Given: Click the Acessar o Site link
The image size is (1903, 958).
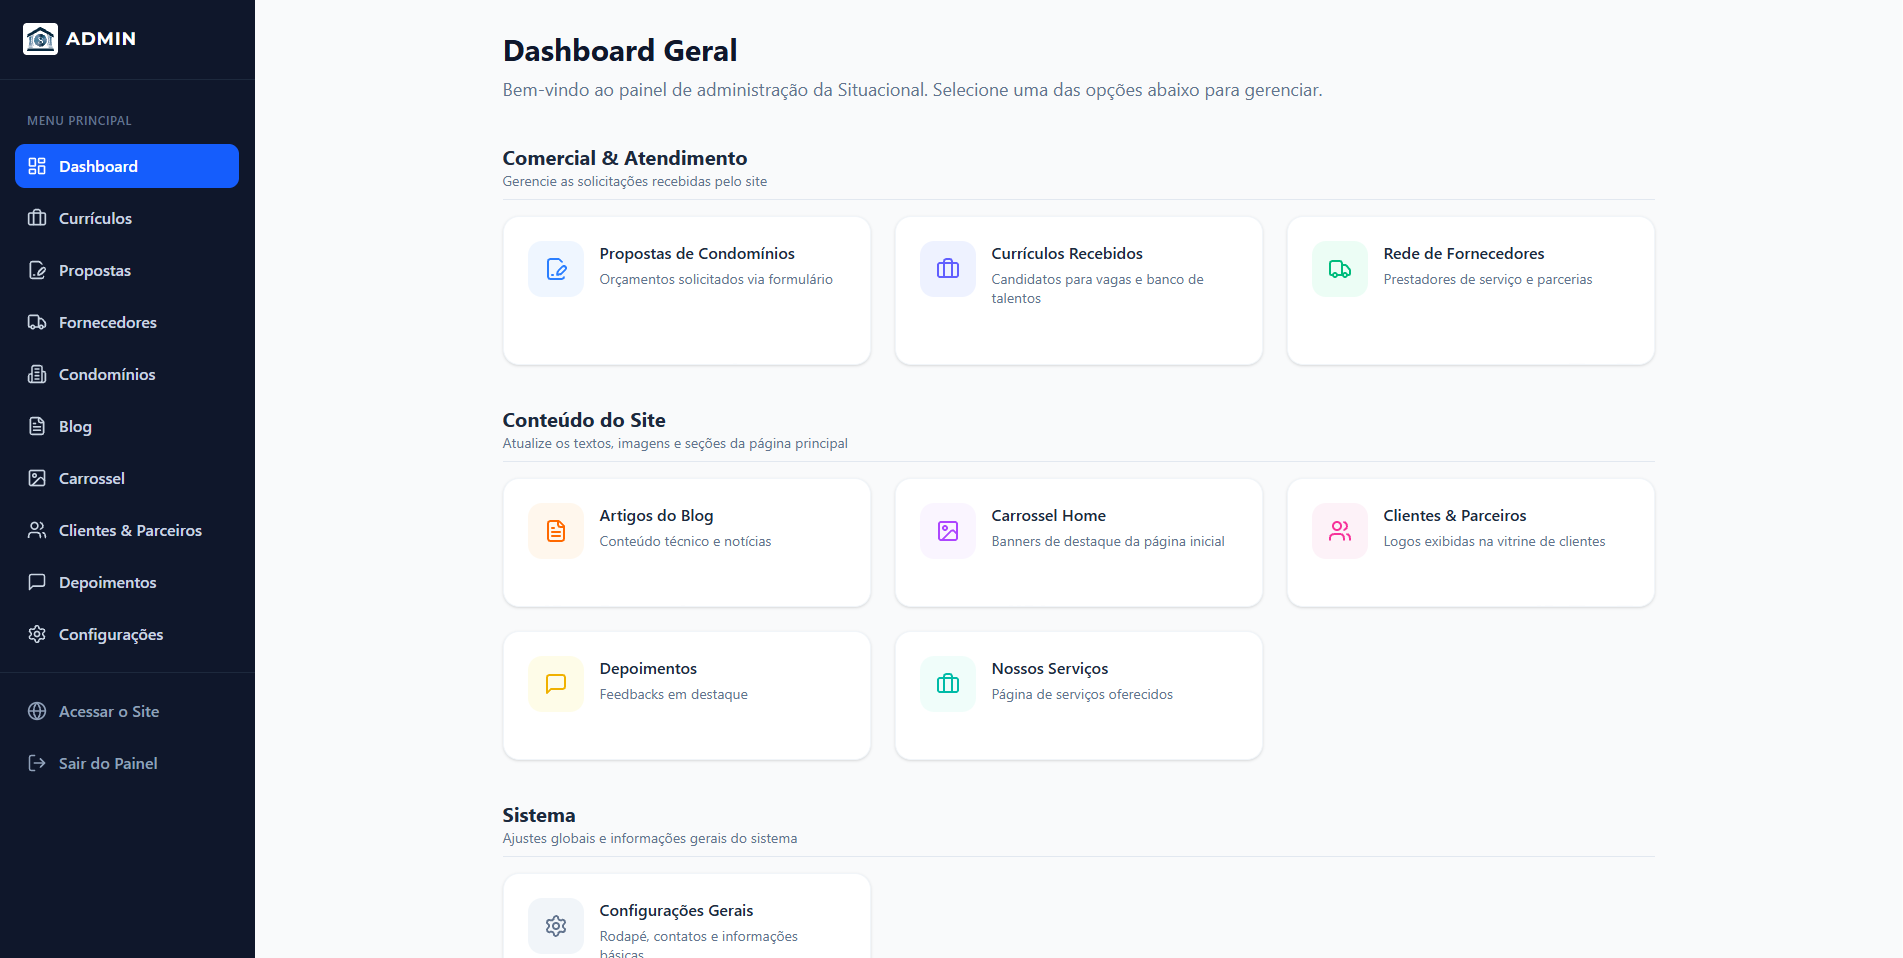Looking at the screenshot, I should [127, 711].
